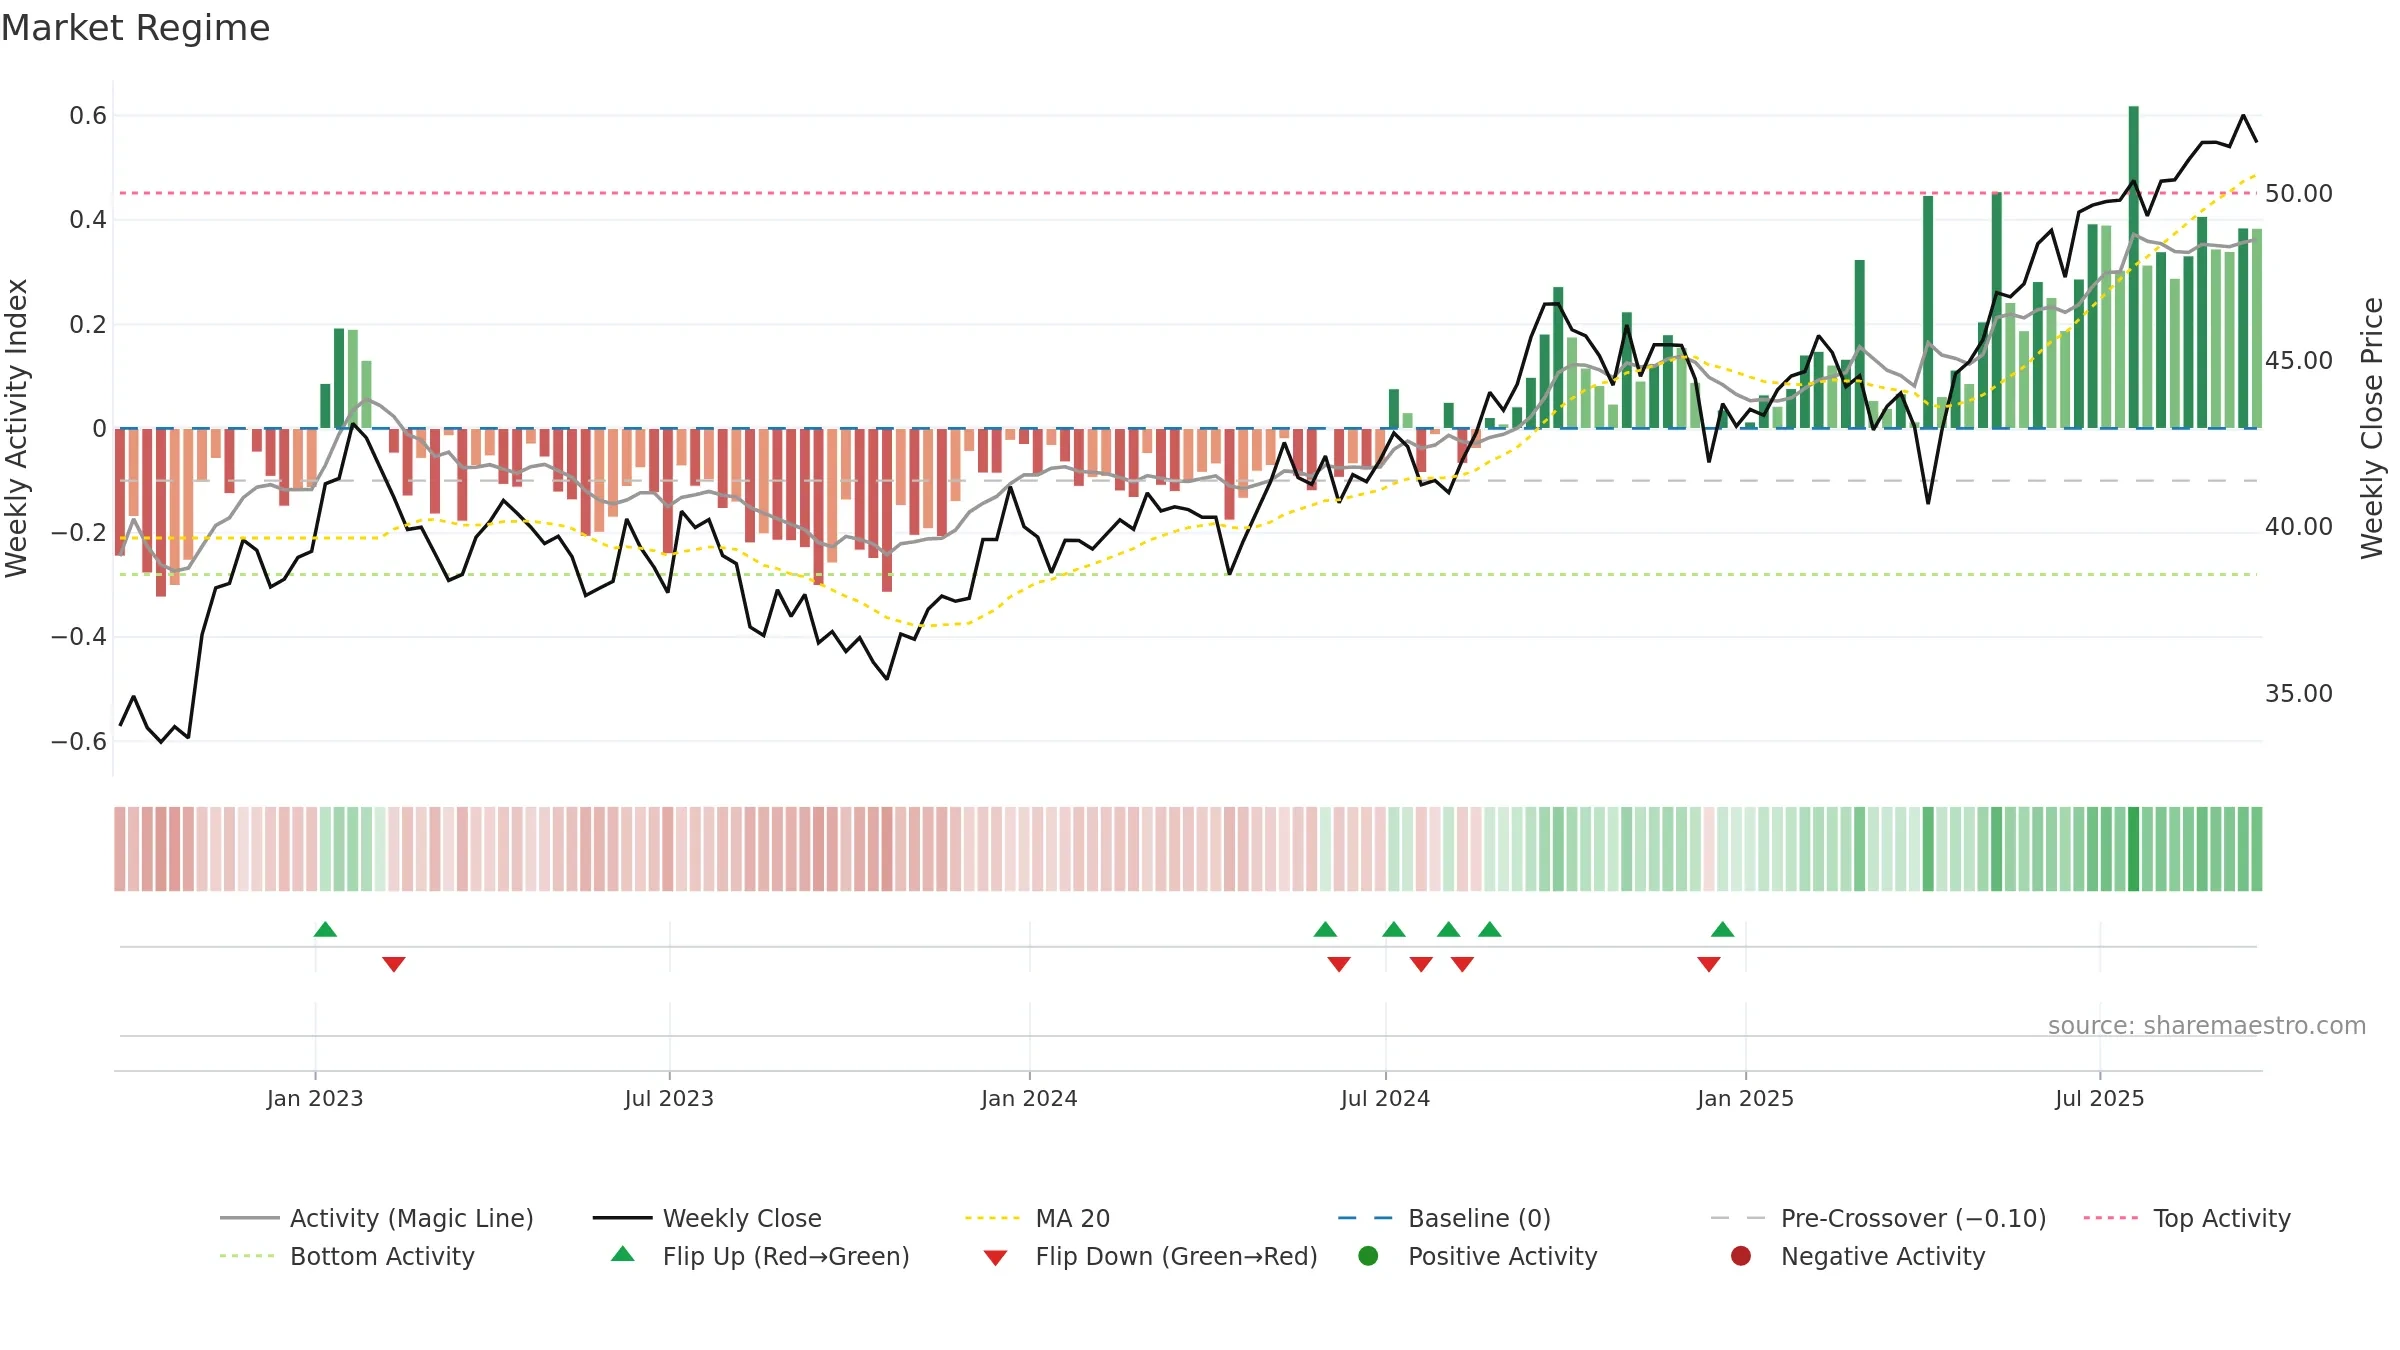Image resolution: width=2400 pixels, height=1350 pixels.
Task: Click the tallest green activity bar in mid-2025
Action: tap(2134, 267)
